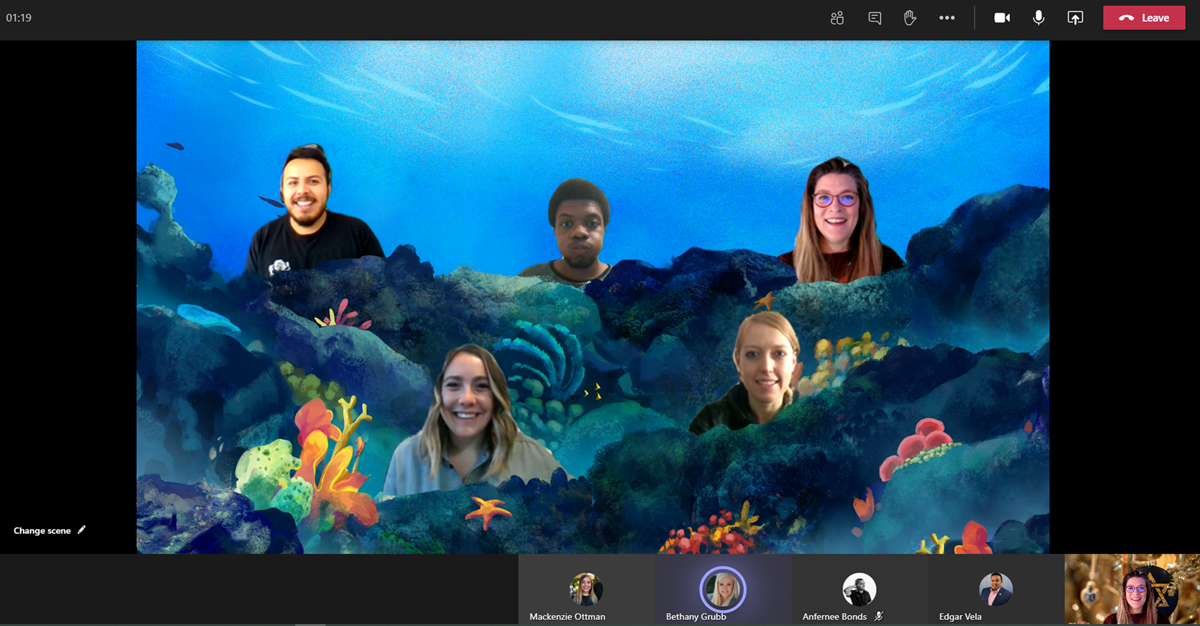Raise your hand in the meeting
This screenshot has height=626, width=1200.
pos(910,18)
